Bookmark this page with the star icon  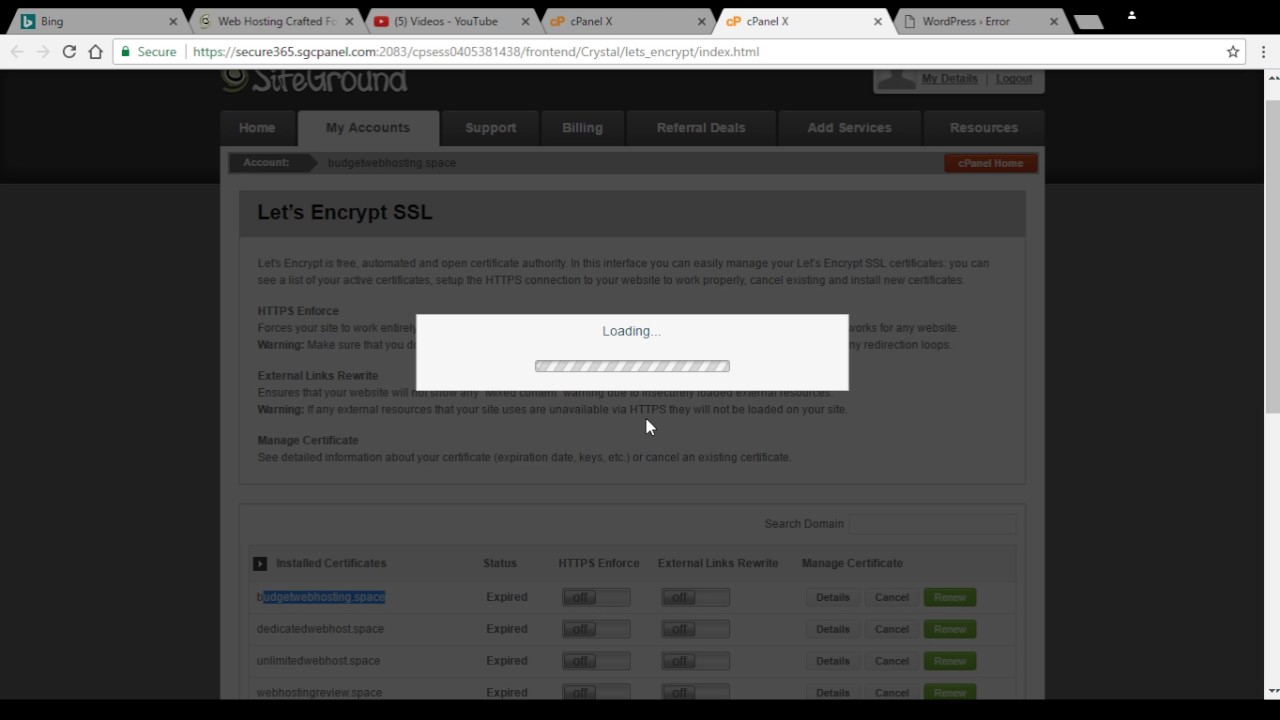point(1233,52)
